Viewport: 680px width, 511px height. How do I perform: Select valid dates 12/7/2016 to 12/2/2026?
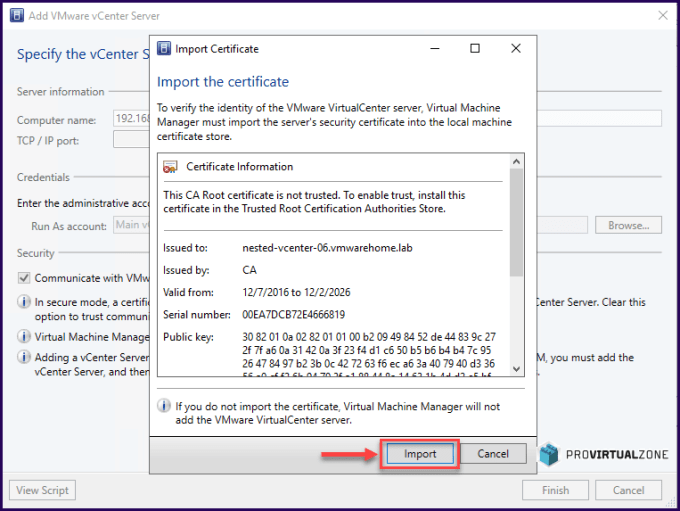coord(296,292)
